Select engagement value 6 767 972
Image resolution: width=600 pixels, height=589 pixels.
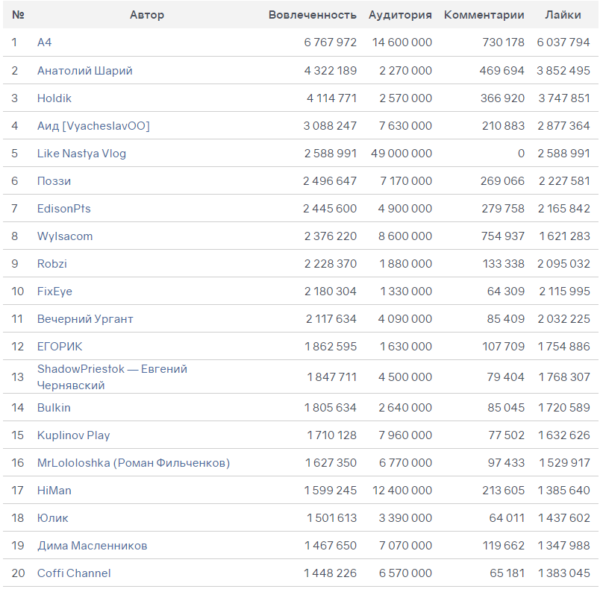330,42
